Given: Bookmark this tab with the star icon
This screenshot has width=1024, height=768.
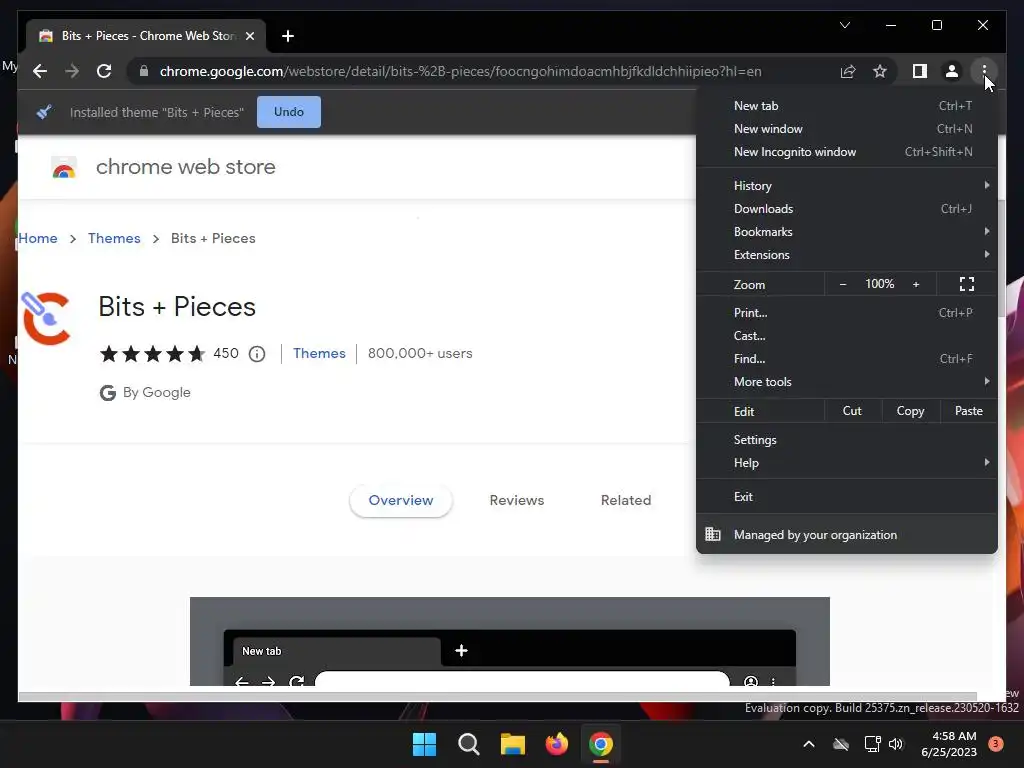Looking at the screenshot, I should [x=880, y=71].
